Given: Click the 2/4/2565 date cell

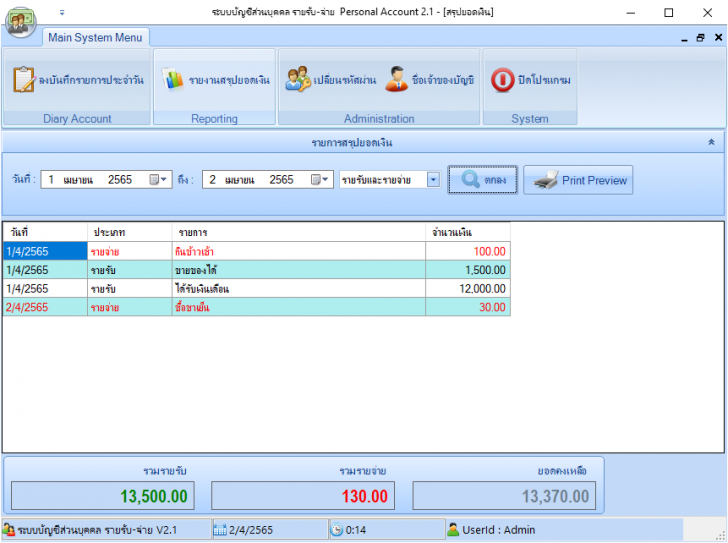Looking at the screenshot, I should click(x=45, y=307).
